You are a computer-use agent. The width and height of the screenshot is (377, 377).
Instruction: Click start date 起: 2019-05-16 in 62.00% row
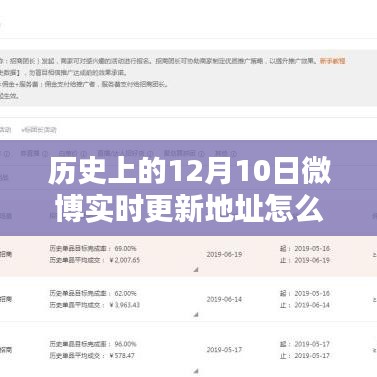tap(305, 294)
